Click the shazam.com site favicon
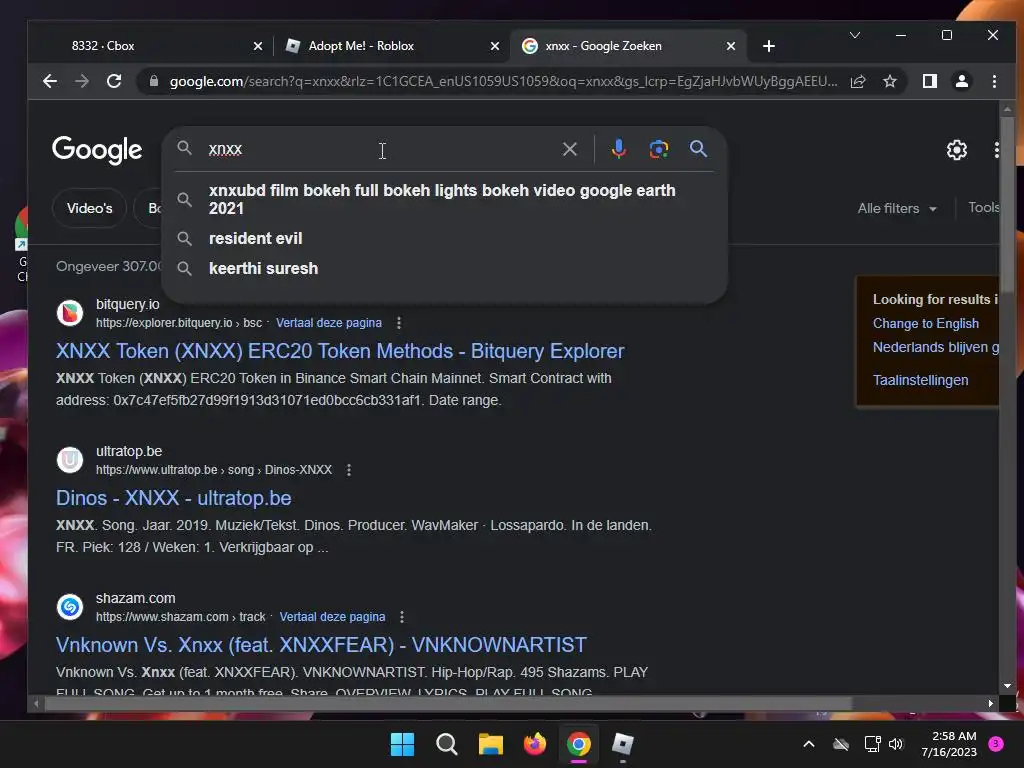 coord(70,607)
